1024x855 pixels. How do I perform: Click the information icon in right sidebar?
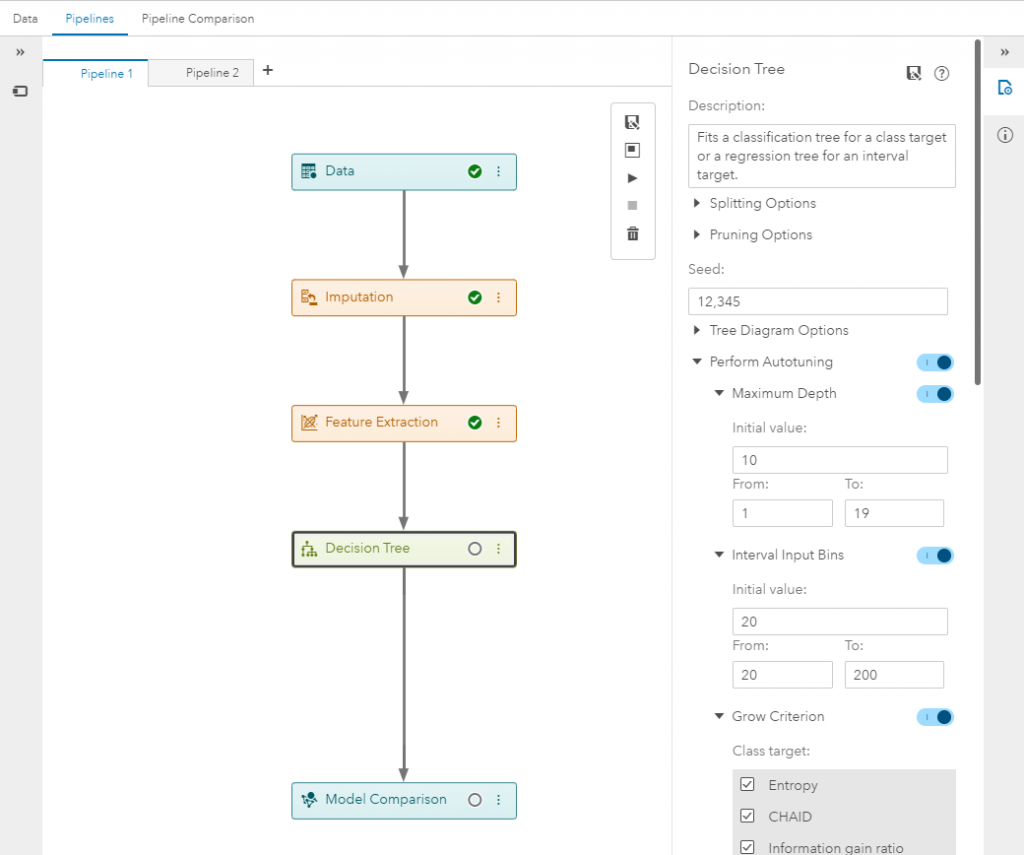tap(1005, 135)
